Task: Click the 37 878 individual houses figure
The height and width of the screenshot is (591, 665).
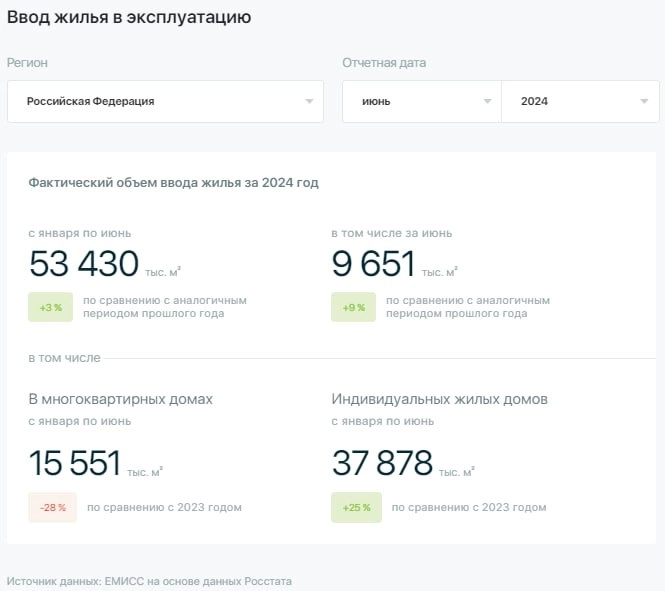Action: 382,464
